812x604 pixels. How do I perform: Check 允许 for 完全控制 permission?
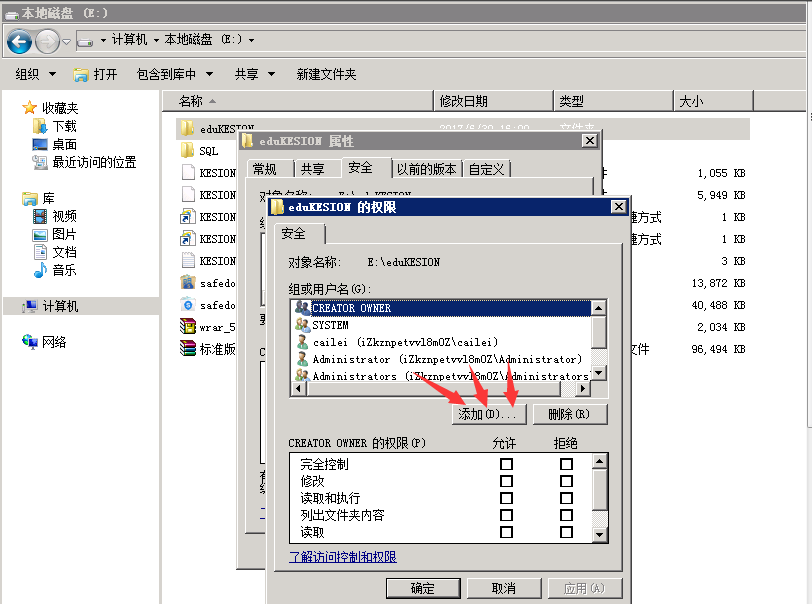tap(506, 465)
